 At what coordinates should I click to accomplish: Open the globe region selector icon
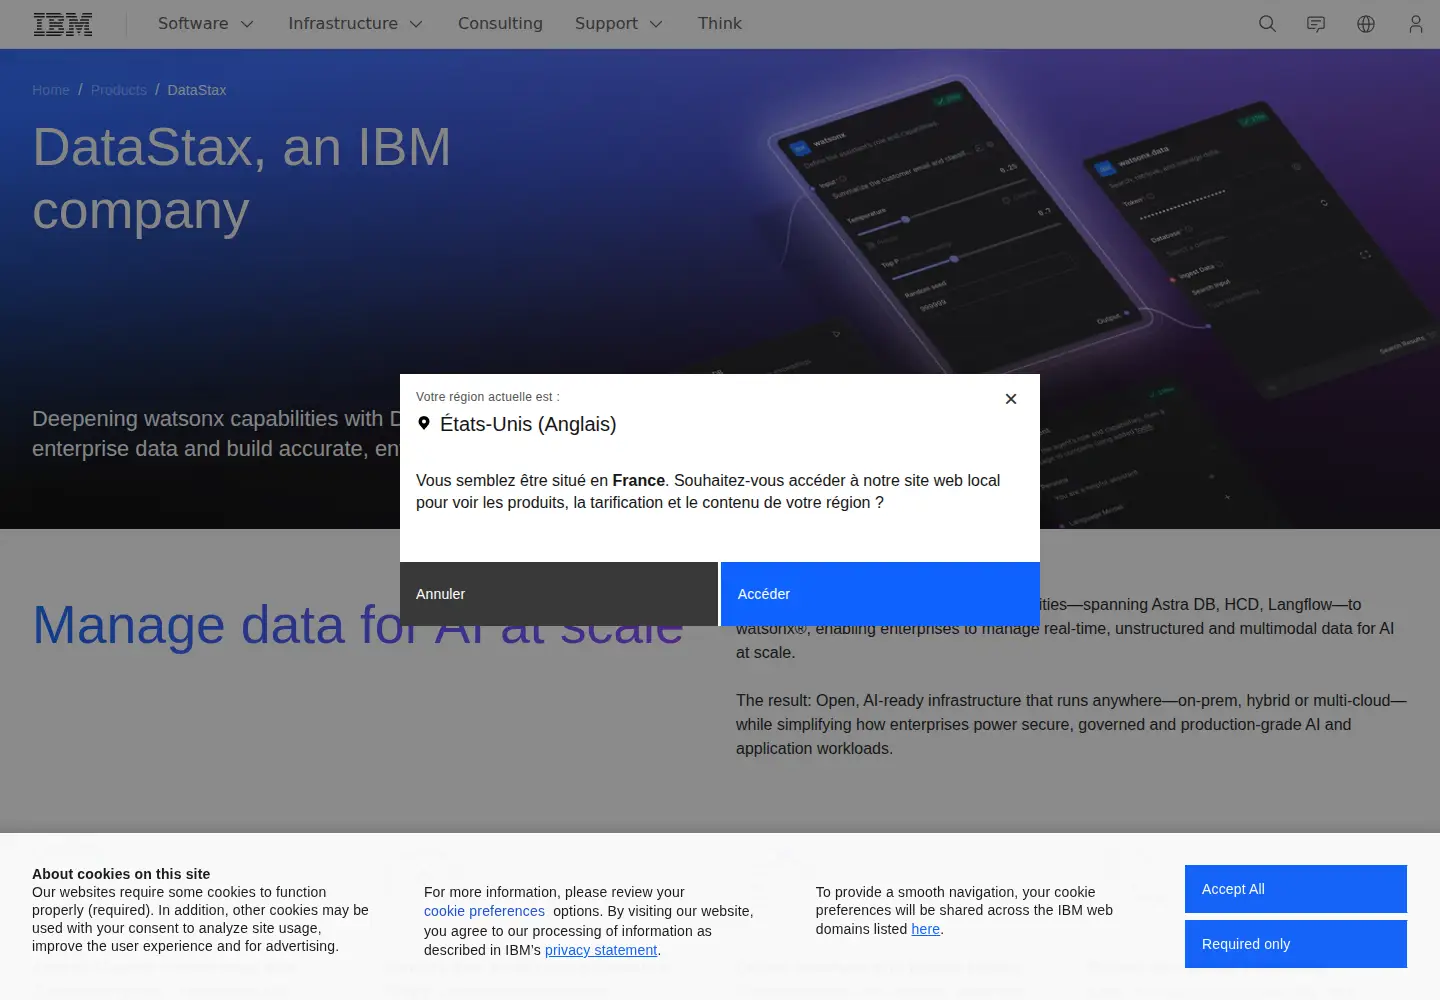[1366, 24]
